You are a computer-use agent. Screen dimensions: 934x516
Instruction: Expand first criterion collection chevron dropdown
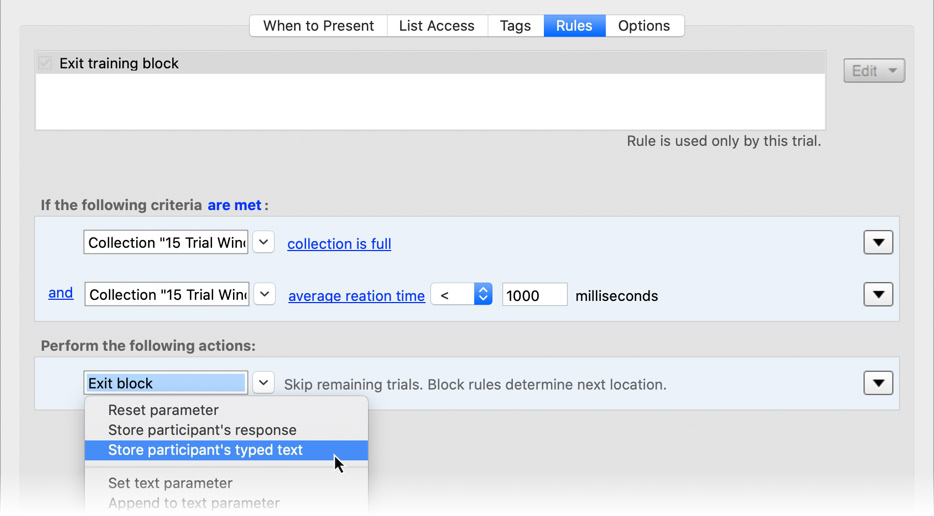[263, 243]
